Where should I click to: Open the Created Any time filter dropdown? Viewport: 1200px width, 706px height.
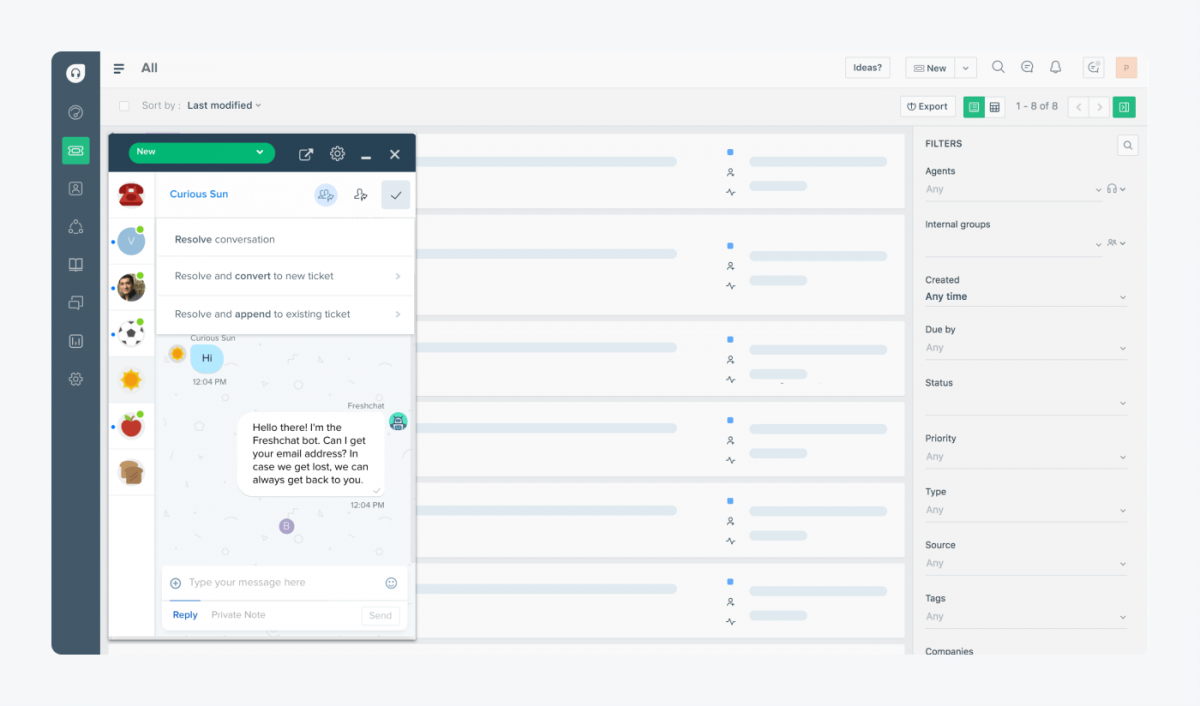(1025, 297)
